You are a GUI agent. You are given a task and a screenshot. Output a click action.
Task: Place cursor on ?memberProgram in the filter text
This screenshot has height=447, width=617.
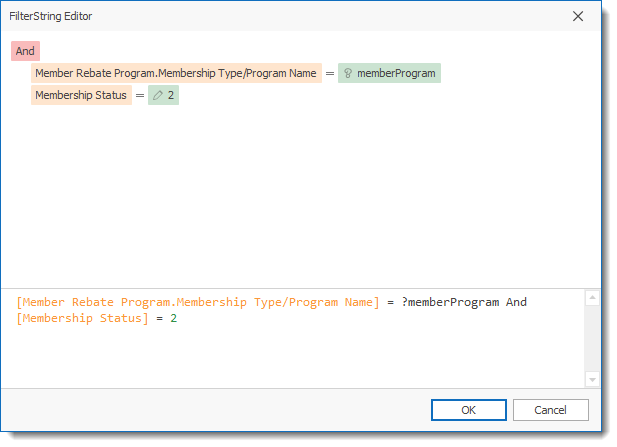coord(450,302)
